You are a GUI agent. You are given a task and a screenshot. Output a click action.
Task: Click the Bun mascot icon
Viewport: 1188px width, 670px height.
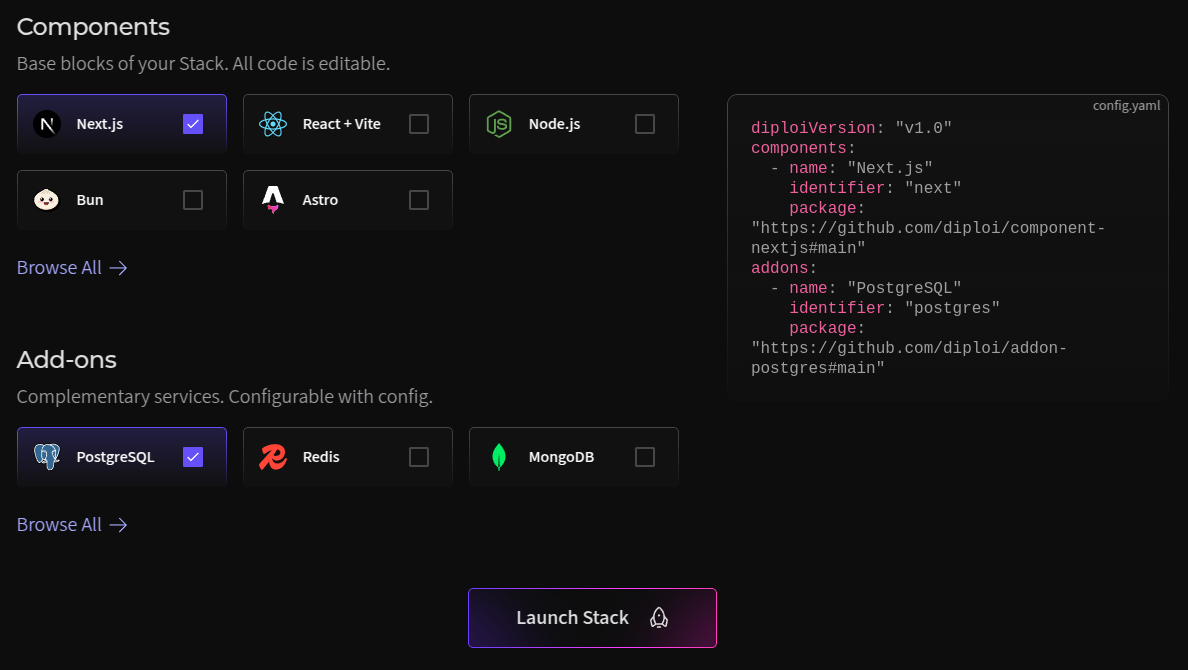pyautogui.click(x=46, y=199)
